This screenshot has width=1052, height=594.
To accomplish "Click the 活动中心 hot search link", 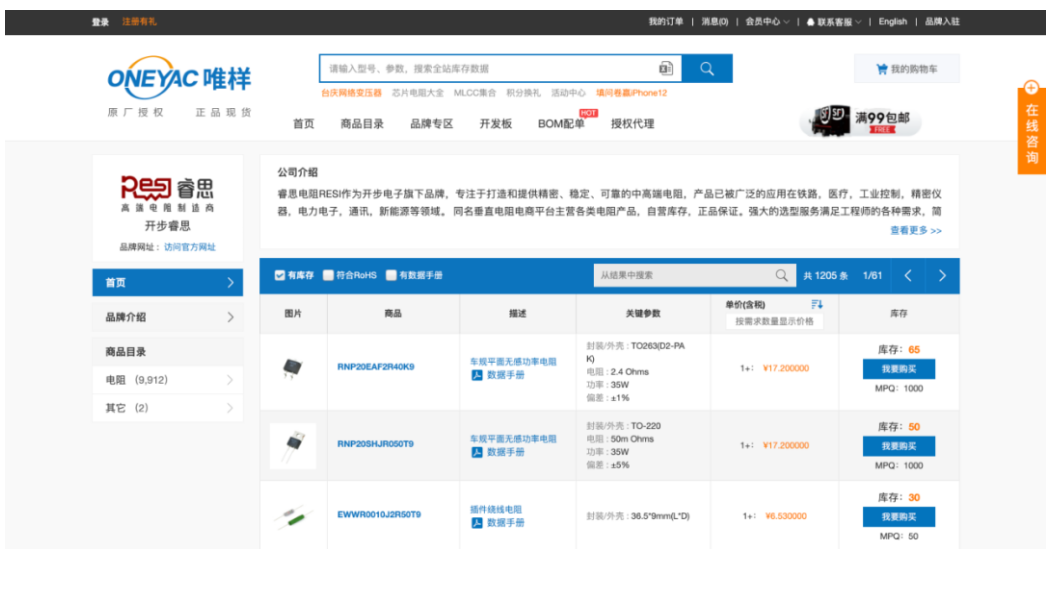I will tap(568, 93).
